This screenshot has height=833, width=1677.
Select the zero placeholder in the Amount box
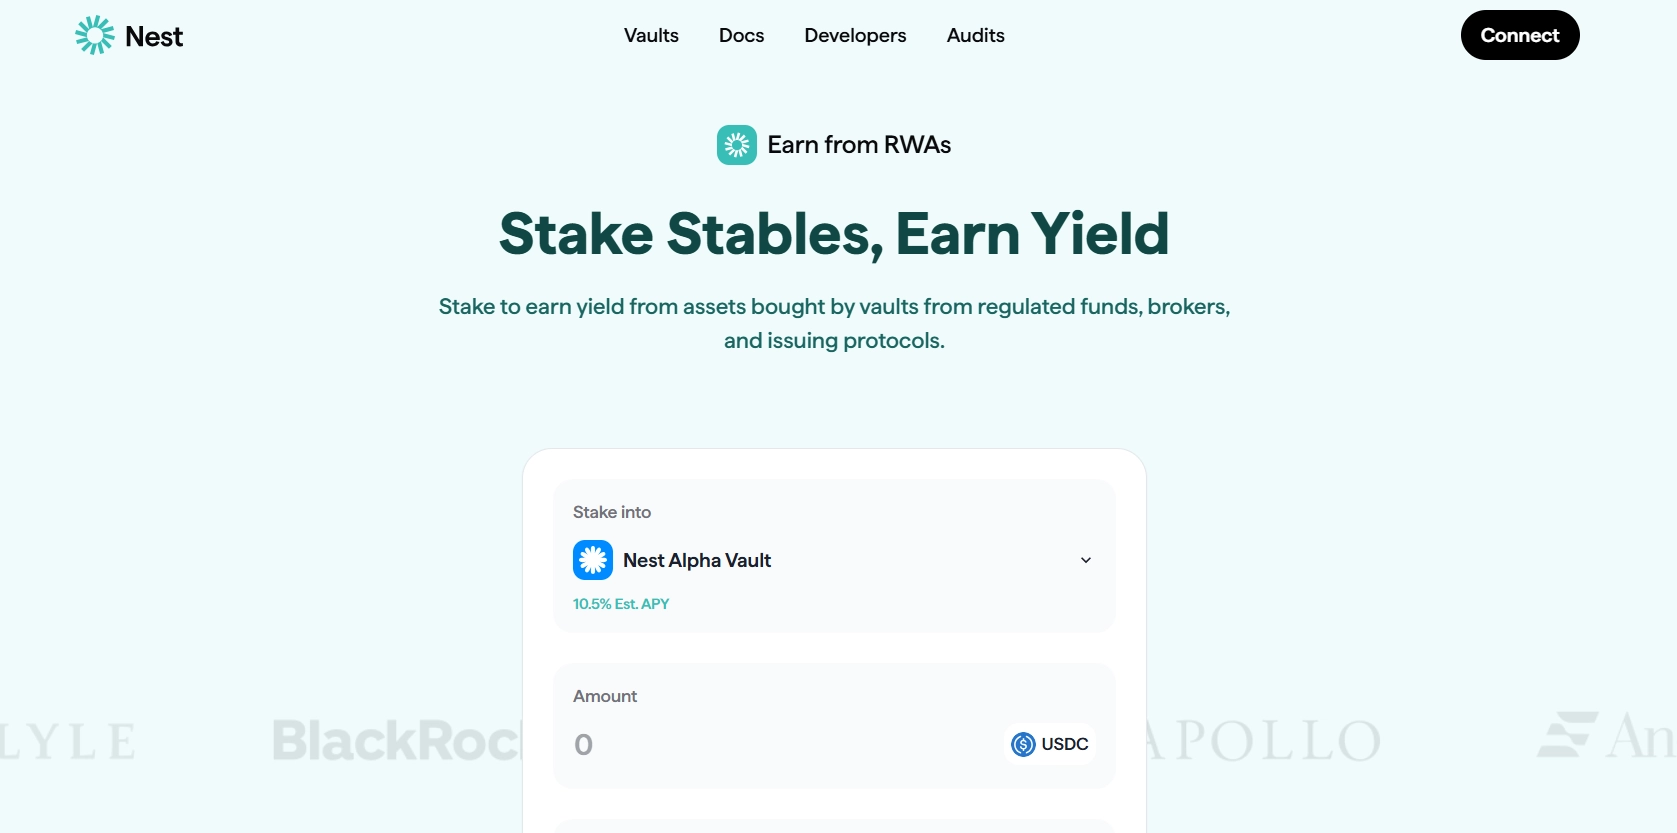pos(584,744)
